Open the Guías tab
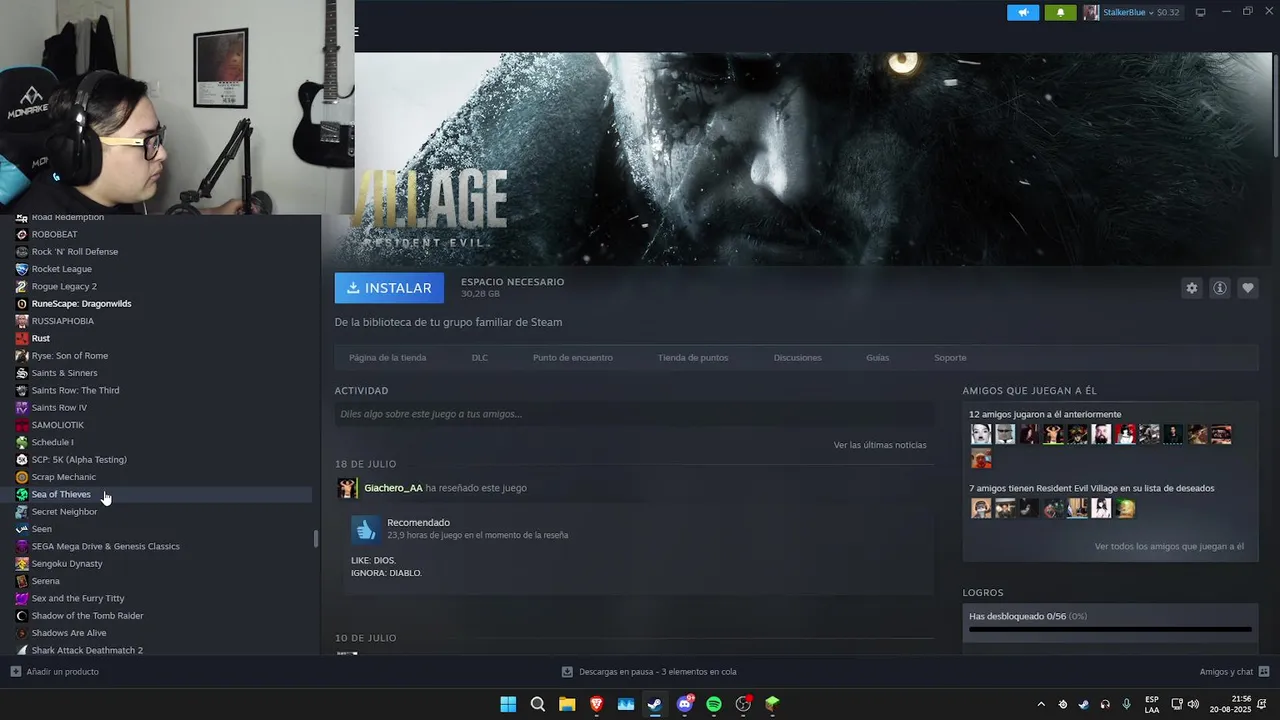 (x=877, y=358)
